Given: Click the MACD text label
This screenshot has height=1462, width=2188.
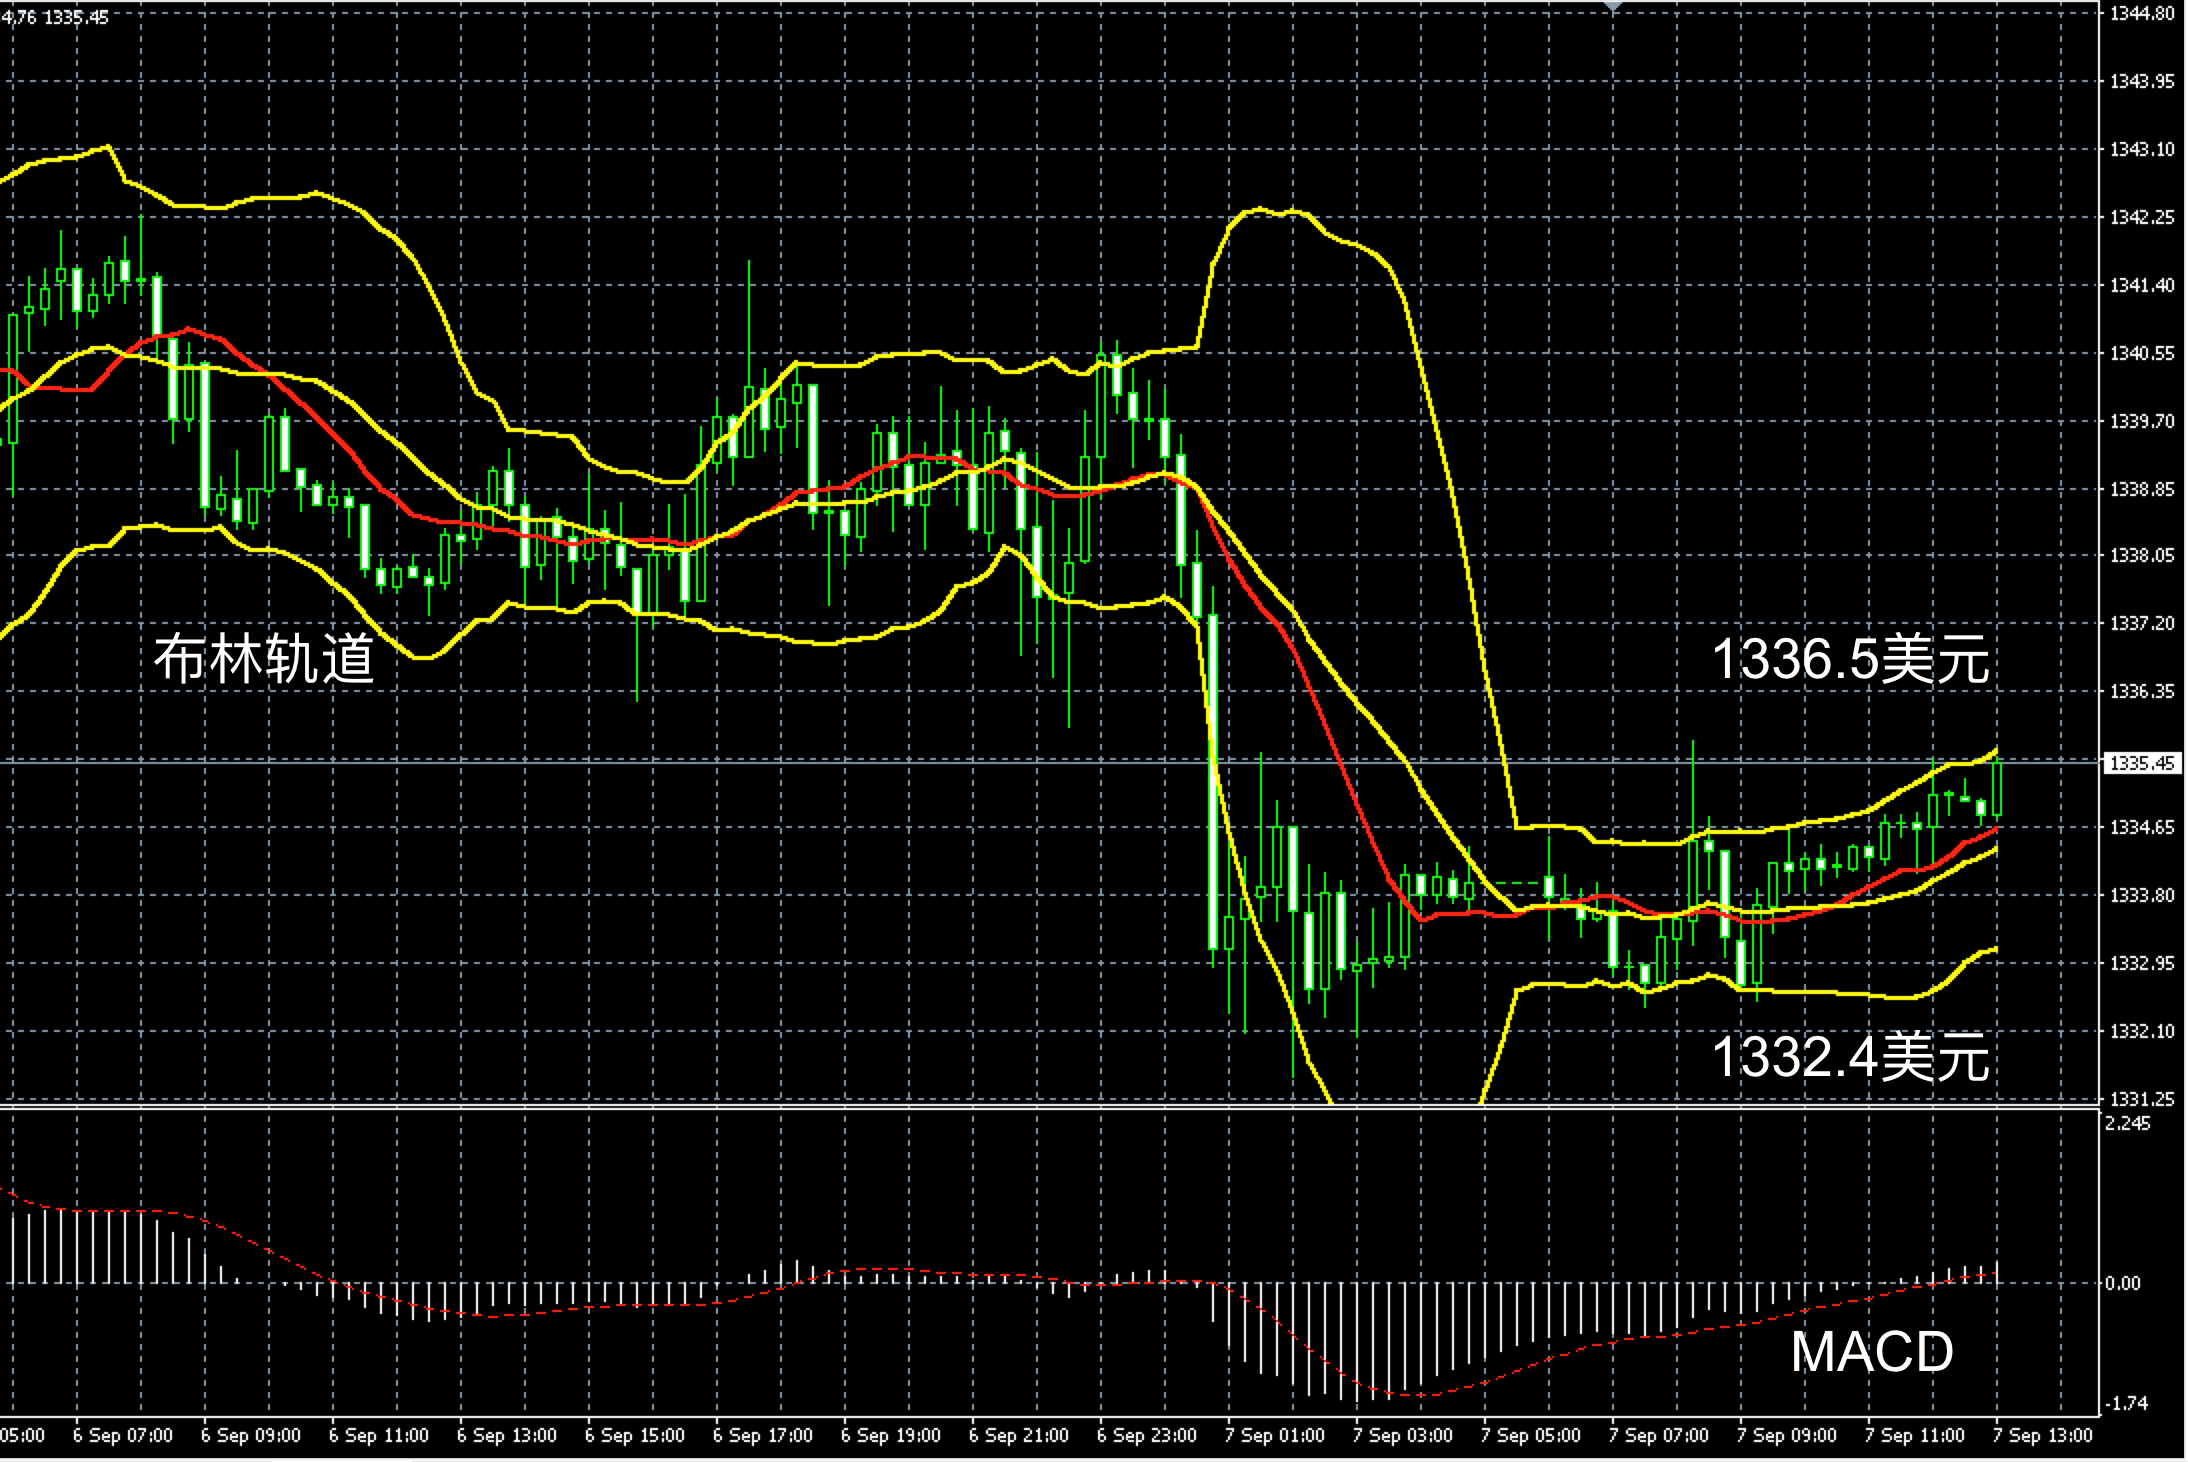Looking at the screenshot, I should pos(1871,1352).
